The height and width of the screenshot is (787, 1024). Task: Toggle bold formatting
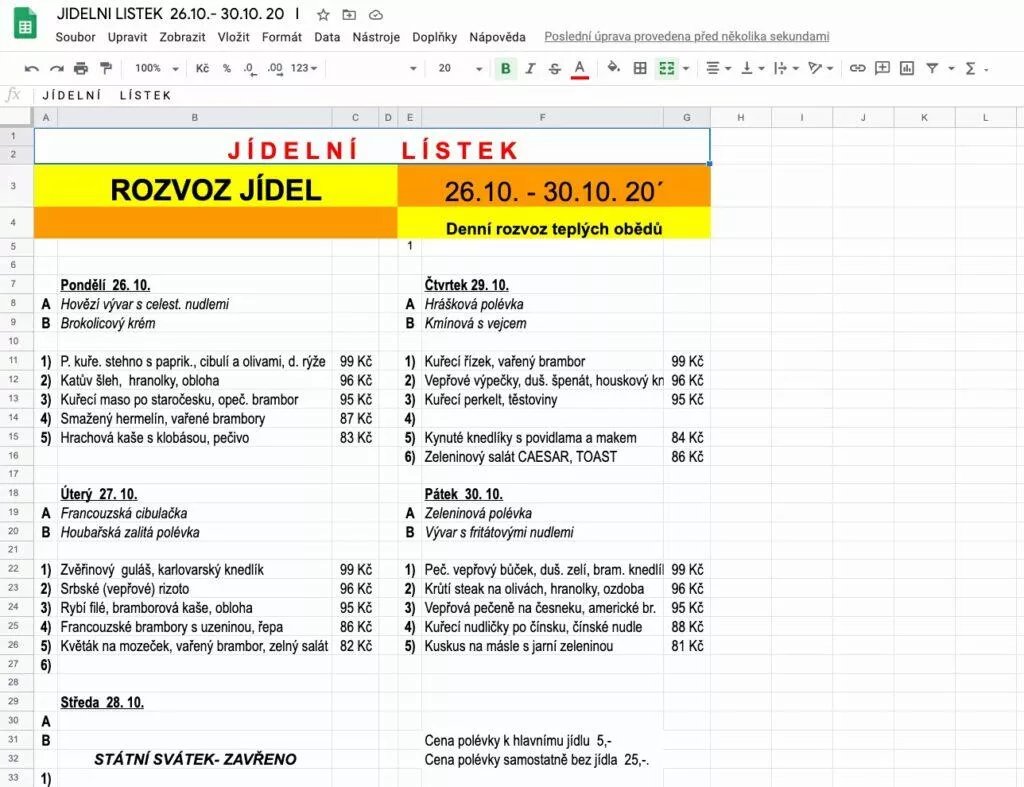click(x=505, y=68)
